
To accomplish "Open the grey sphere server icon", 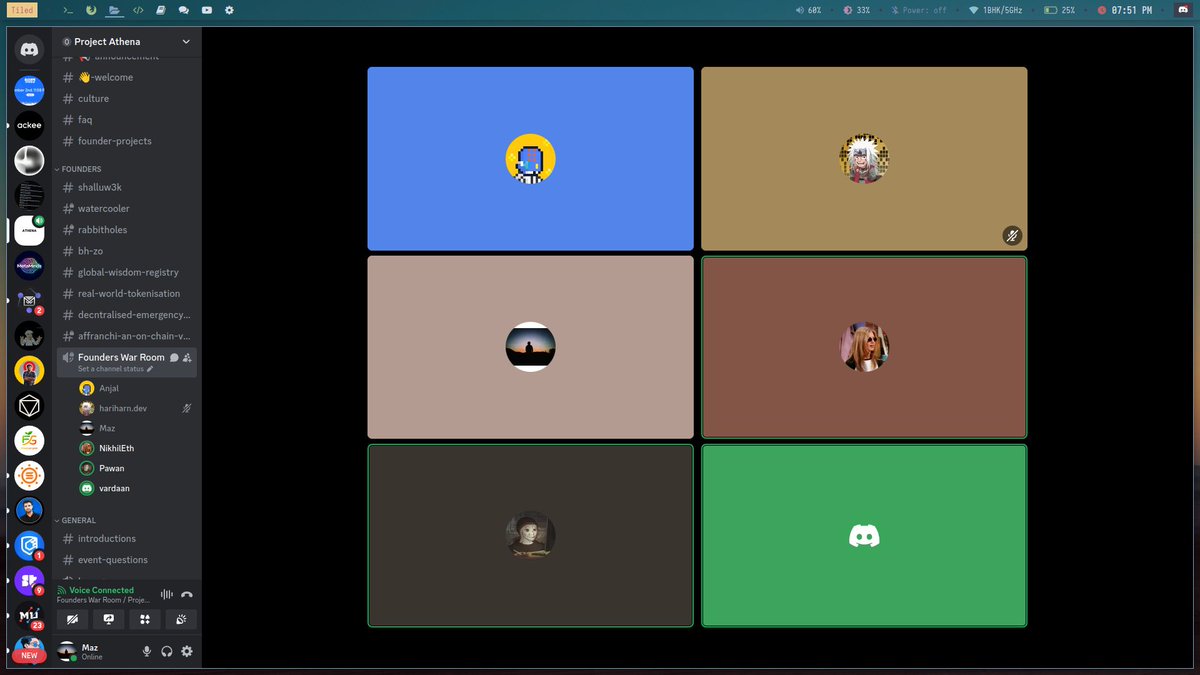I will click(29, 160).
